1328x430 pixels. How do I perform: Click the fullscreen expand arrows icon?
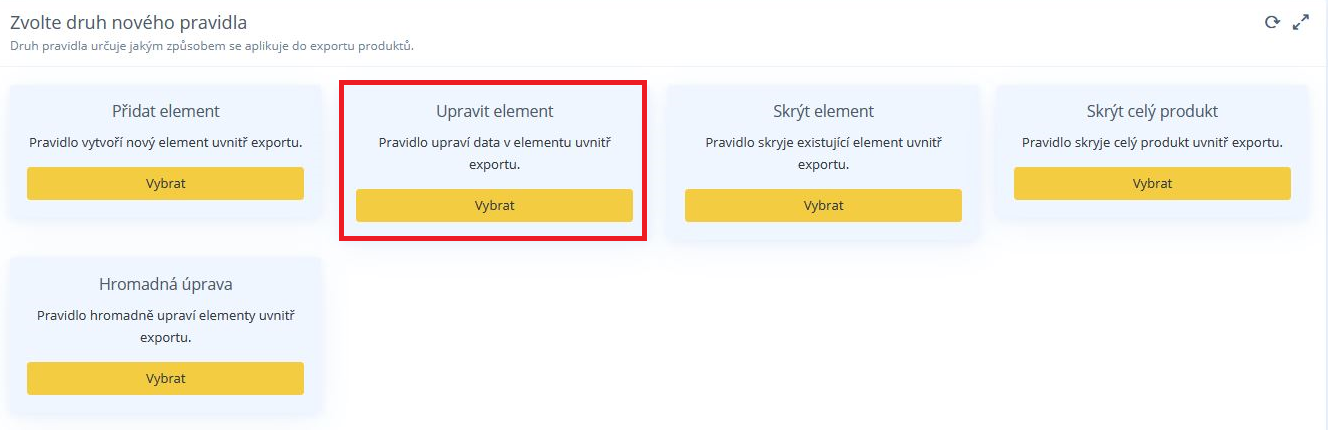pos(1301,22)
